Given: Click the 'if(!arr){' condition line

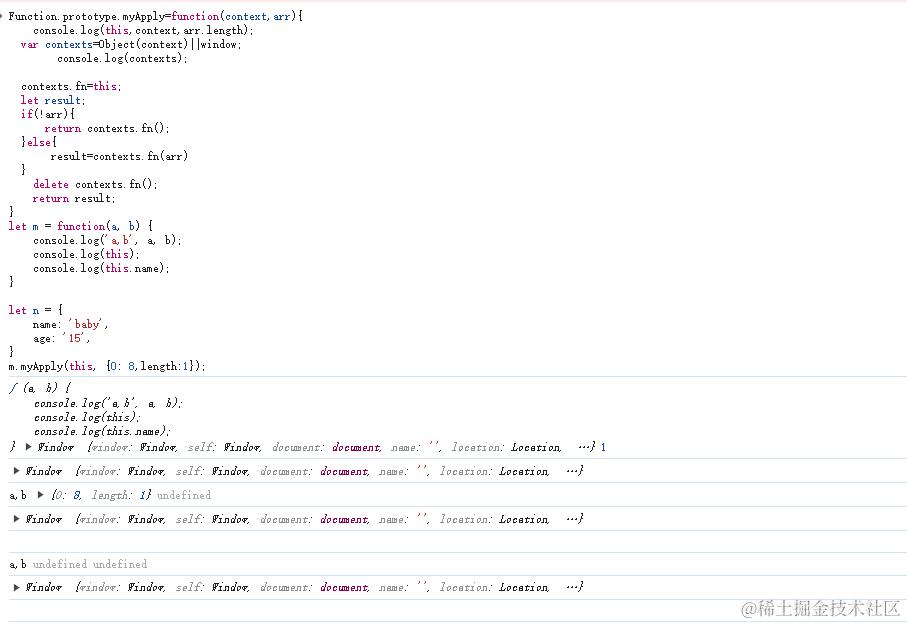Looking at the screenshot, I should 47,114.
